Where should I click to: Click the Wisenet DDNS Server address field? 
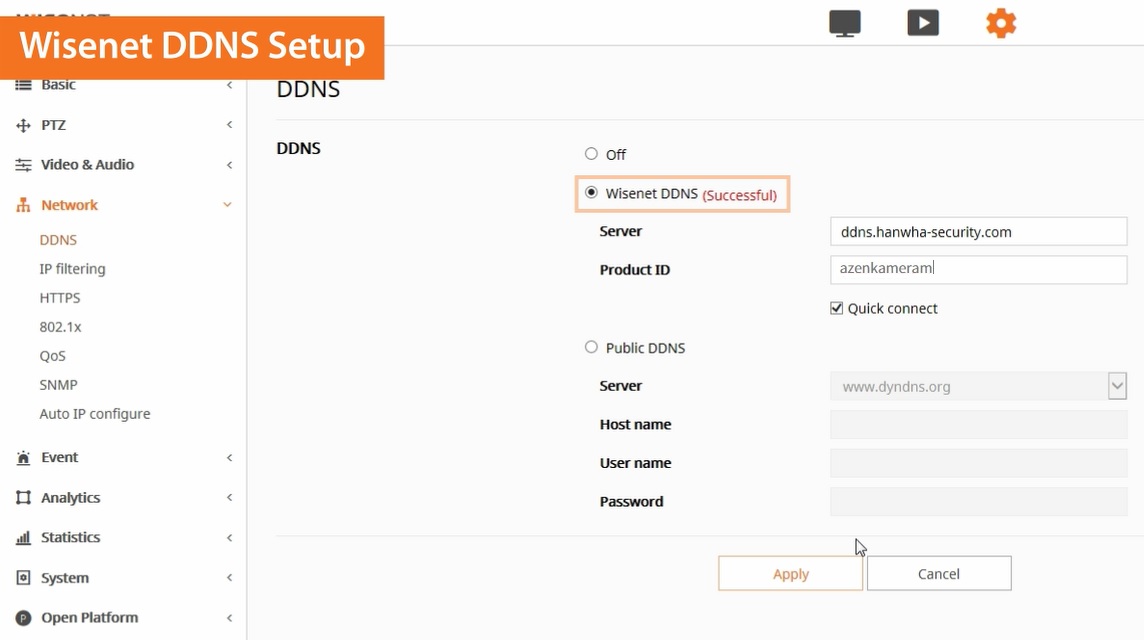point(978,231)
